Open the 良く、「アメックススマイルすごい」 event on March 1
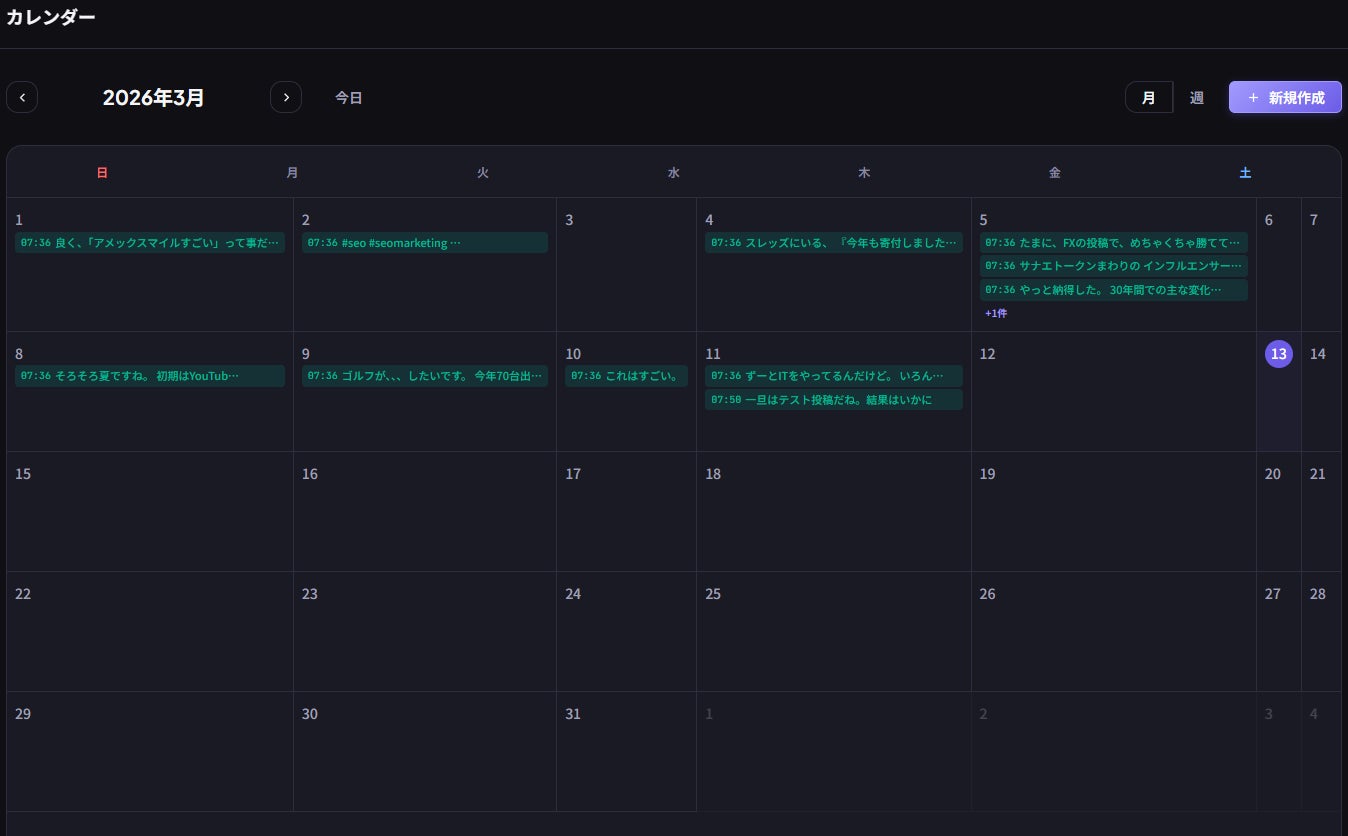This screenshot has width=1348, height=836. click(150, 243)
